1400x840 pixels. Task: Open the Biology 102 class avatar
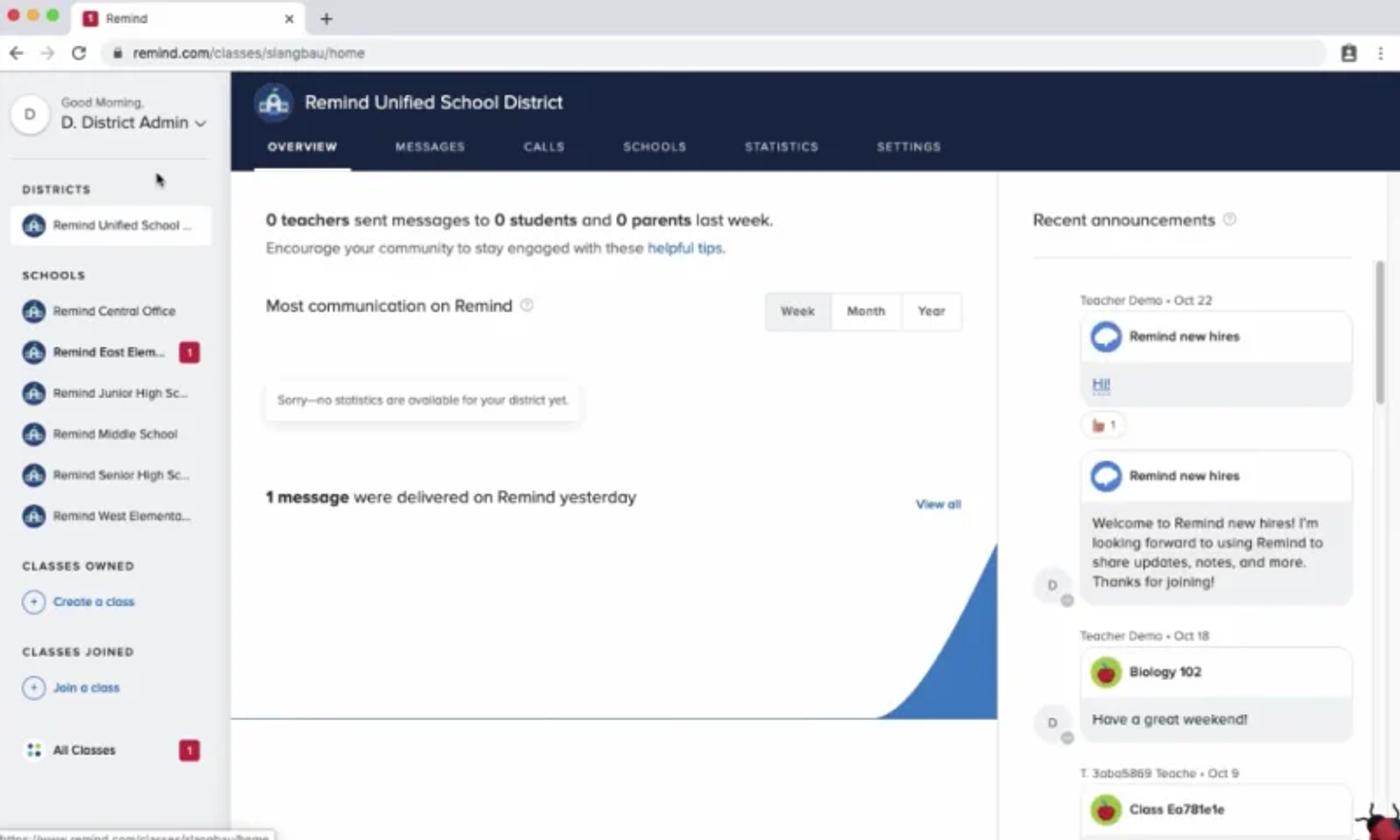[x=1105, y=671]
